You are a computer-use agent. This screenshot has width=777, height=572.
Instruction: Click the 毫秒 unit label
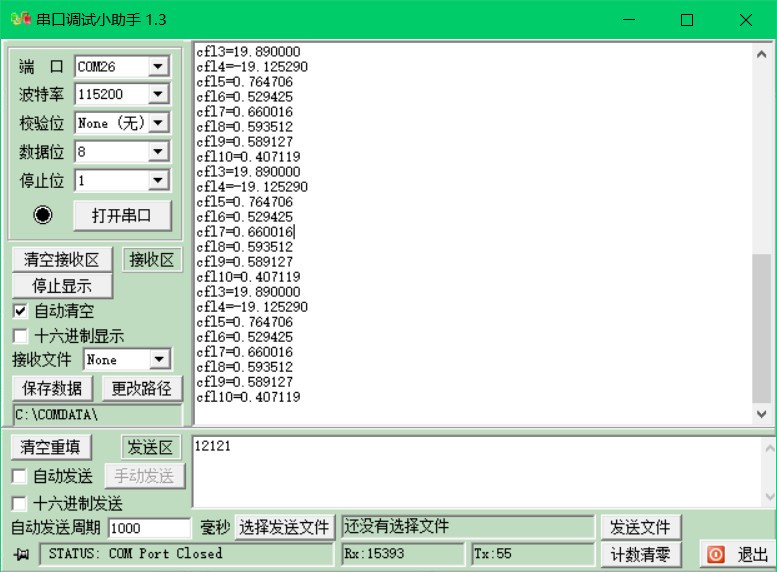pos(215,527)
